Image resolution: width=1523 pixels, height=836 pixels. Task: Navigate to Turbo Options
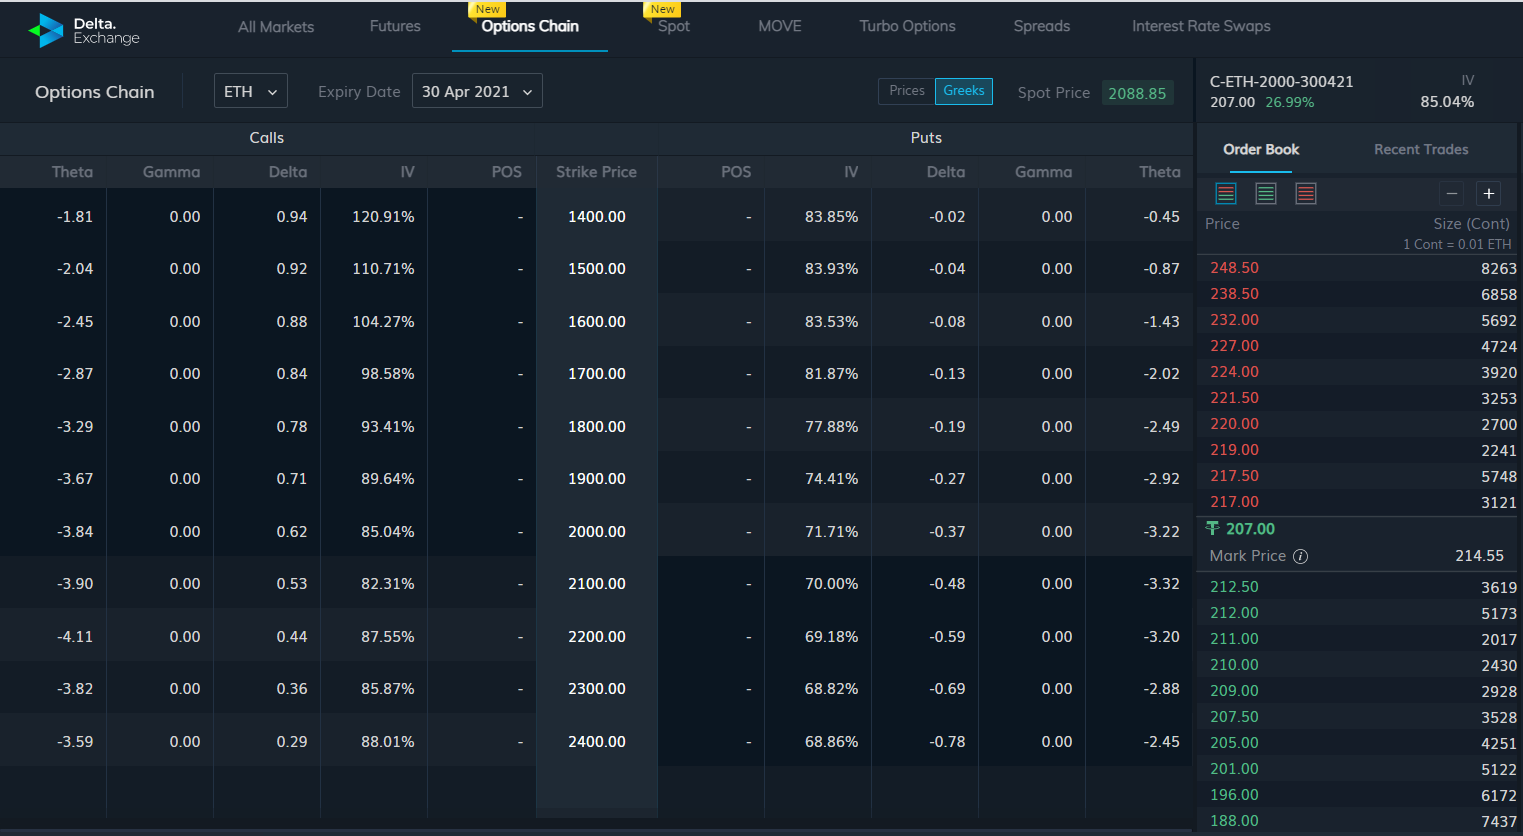click(x=907, y=26)
